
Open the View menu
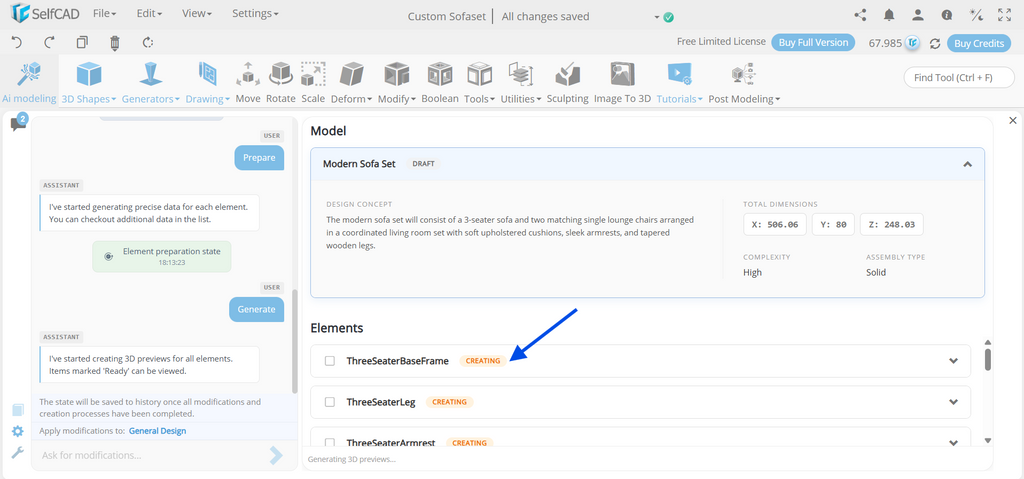(x=197, y=13)
